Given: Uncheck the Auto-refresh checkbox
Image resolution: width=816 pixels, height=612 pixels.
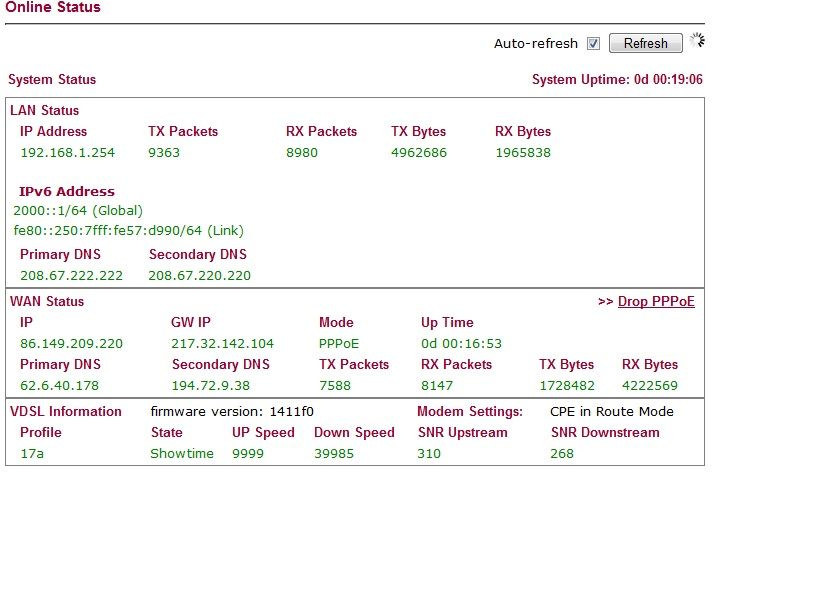Looking at the screenshot, I should coord(593,43).
